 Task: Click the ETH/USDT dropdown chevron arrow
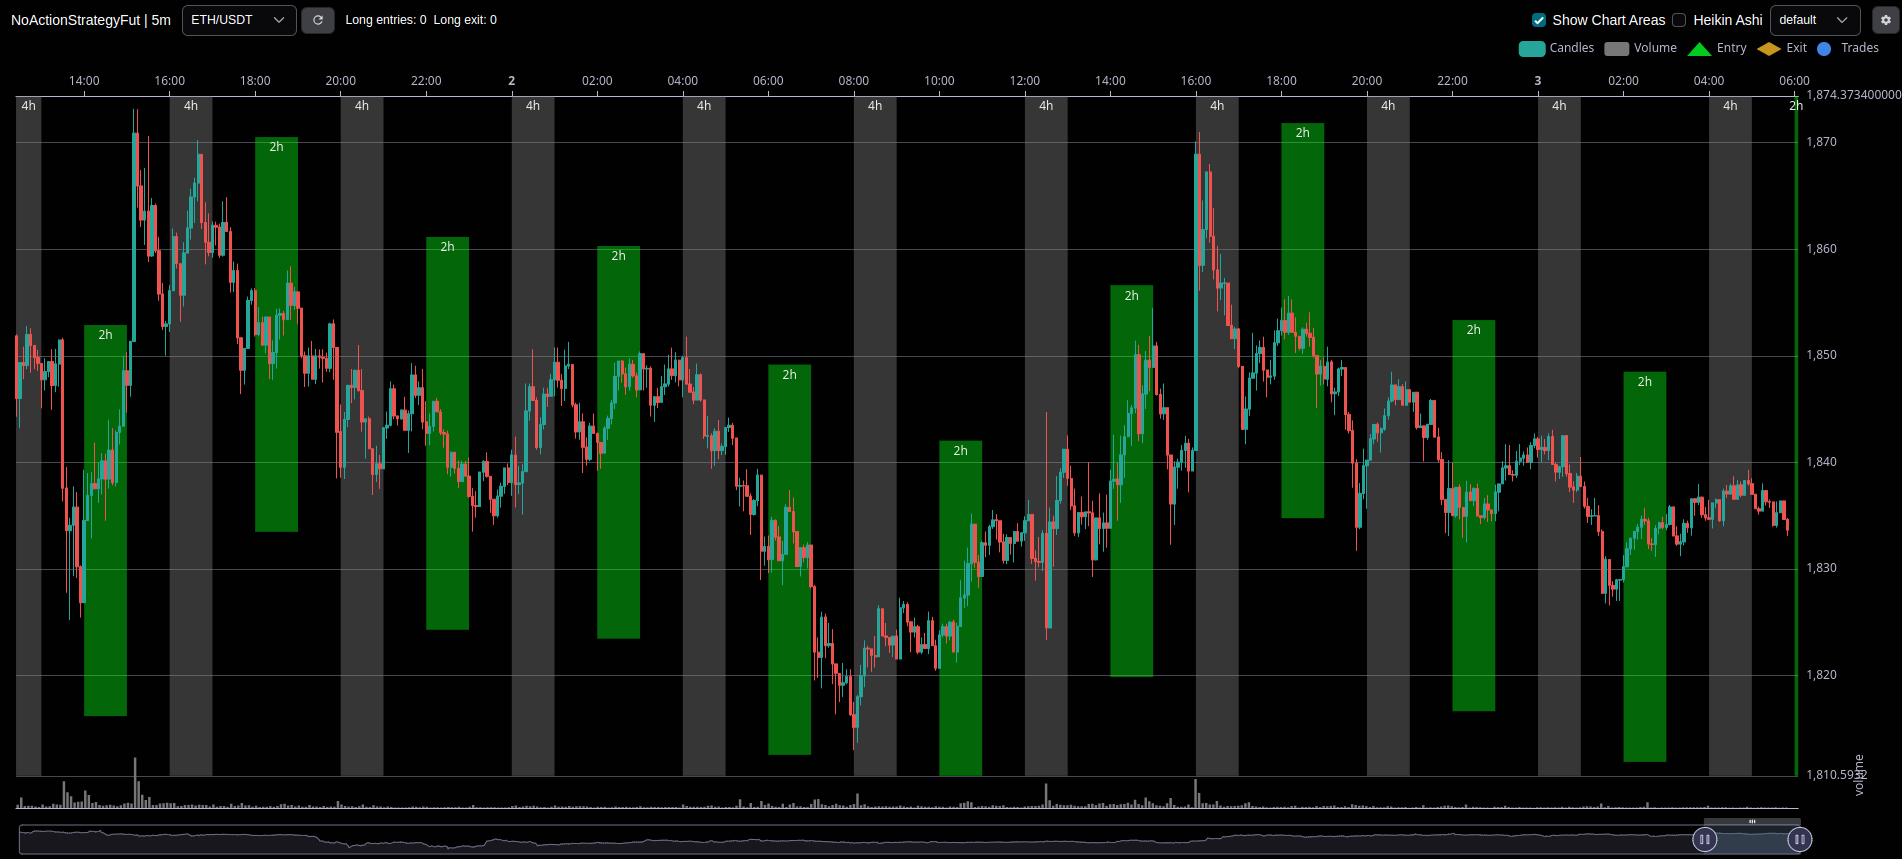pos(279,20)
